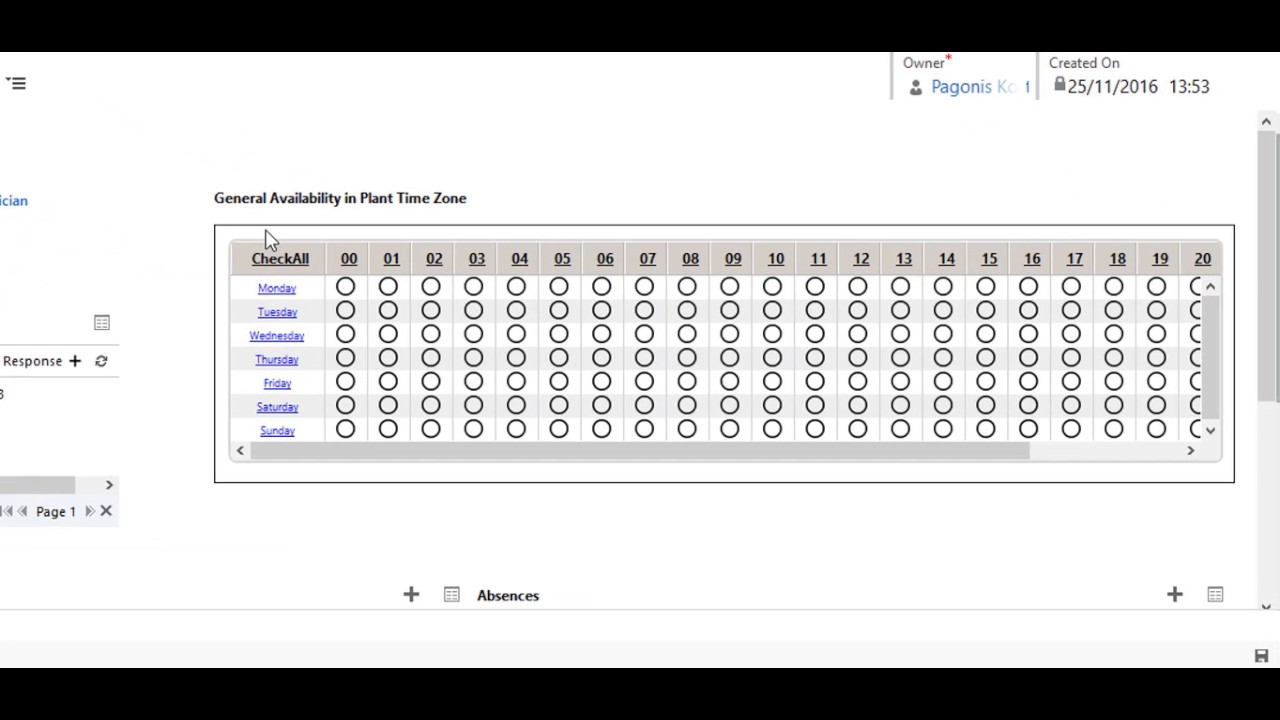This screenshot has width=1280, height=720.
Task: Click plus icon left of Absences
Action: (411, 595)
